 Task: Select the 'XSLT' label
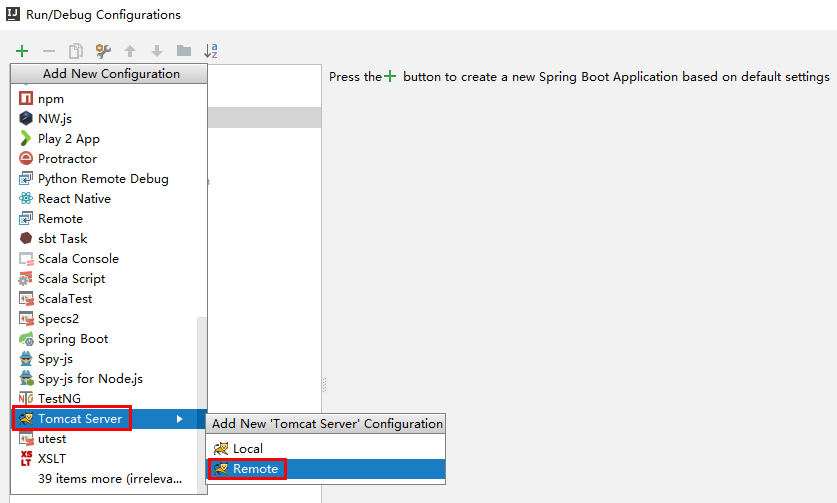tap(52, 459)
